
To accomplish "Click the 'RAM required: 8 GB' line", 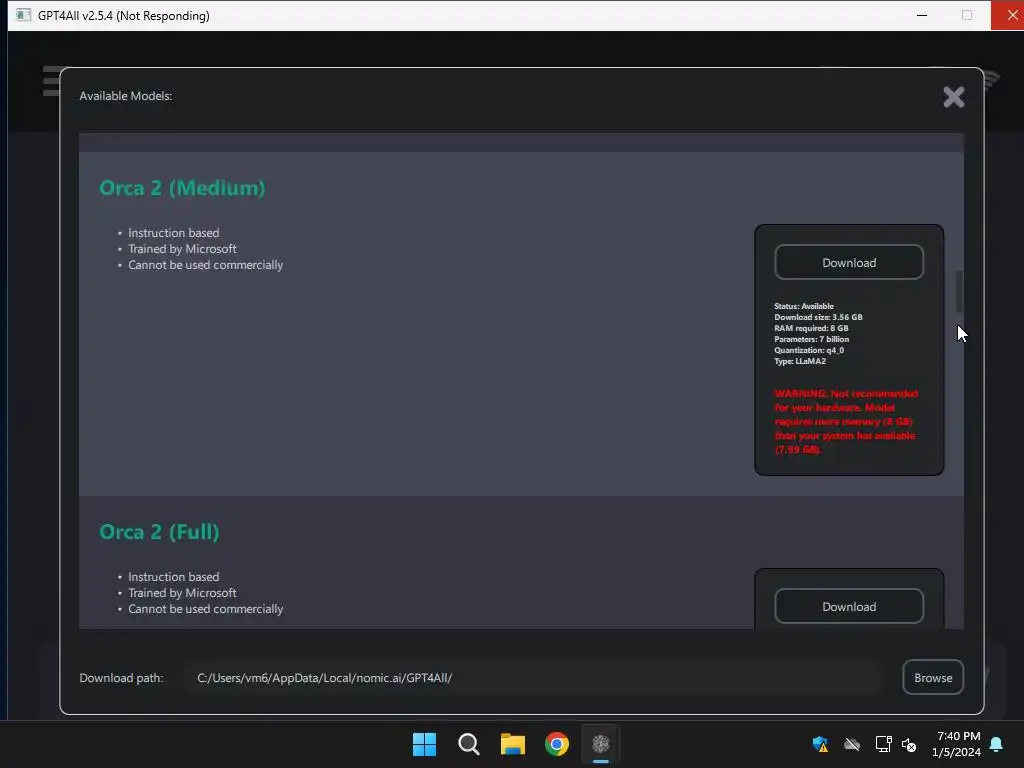I will pyautogui.click(x=811, y=328).
